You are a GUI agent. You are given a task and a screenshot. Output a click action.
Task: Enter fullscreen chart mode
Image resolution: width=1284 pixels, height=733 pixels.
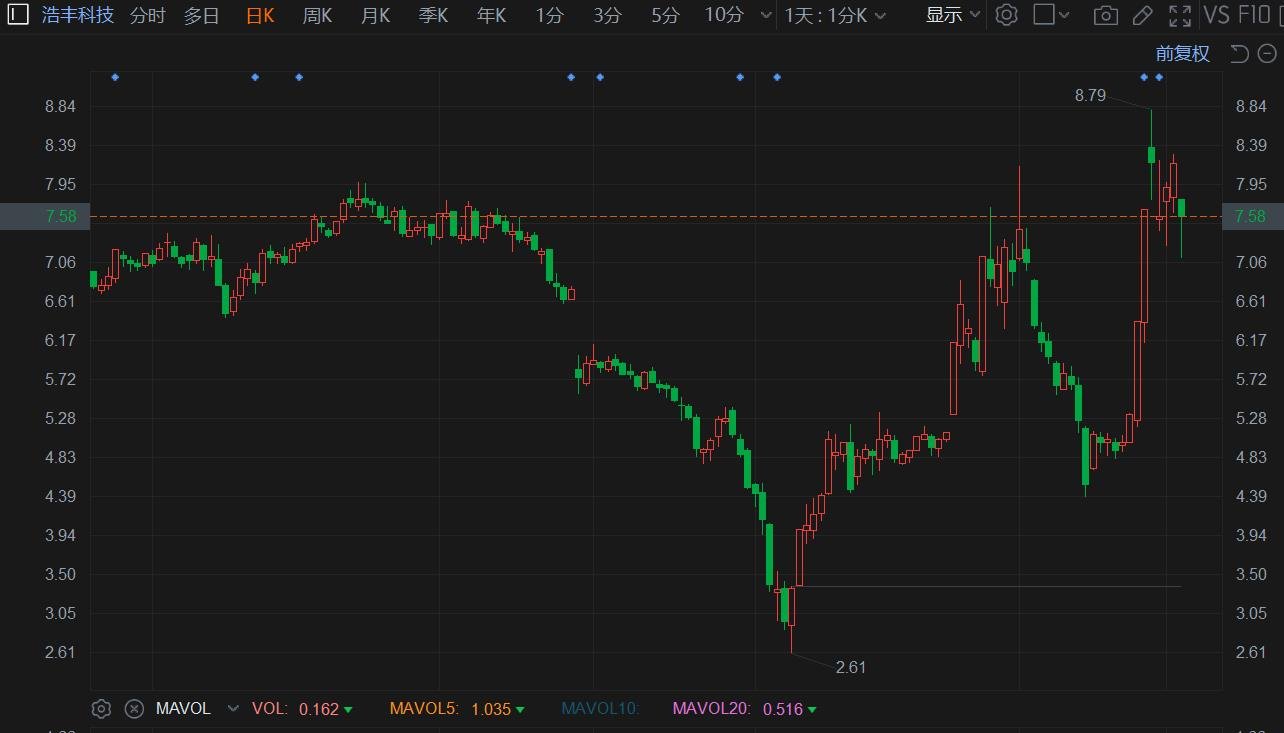click(1180, 15)
